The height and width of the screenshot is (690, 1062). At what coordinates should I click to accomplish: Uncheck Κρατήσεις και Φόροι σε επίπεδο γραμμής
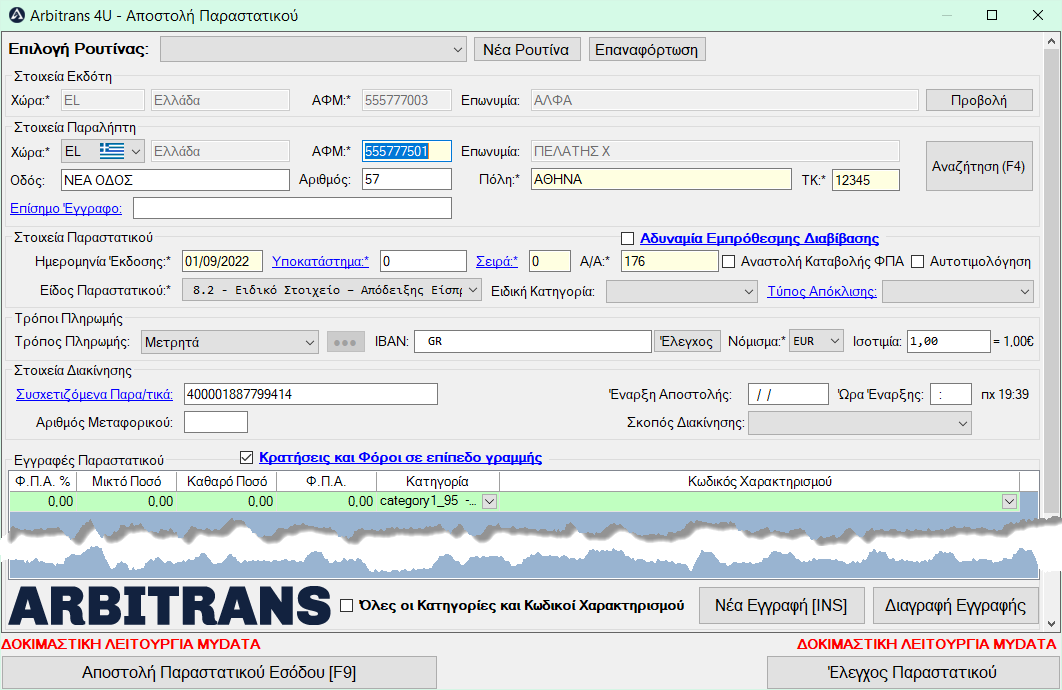pyautogui.click(x=247, y=458)
